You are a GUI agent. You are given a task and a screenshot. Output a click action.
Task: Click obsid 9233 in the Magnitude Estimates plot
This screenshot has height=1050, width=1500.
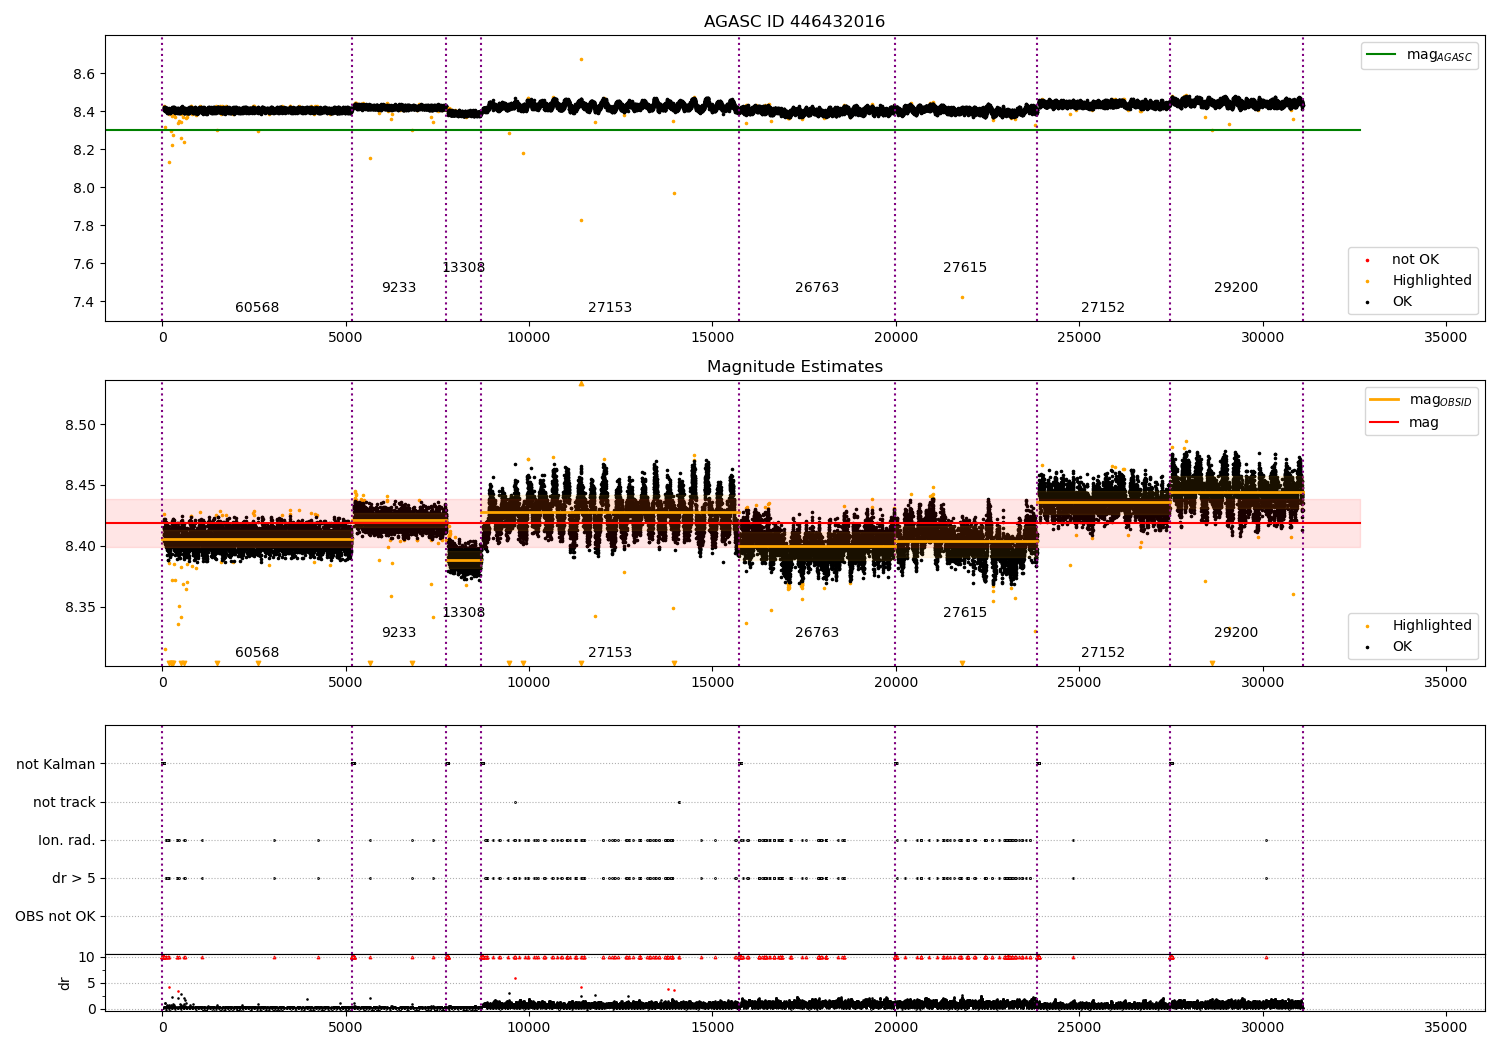click(399, 633)
